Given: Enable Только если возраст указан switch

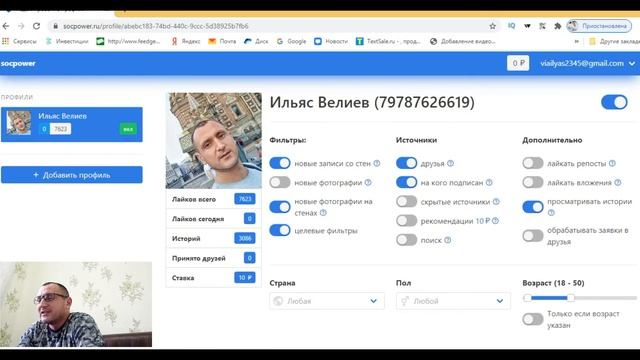Looking at the screenshot, I should pyautogui.click(x=533, y=319).
